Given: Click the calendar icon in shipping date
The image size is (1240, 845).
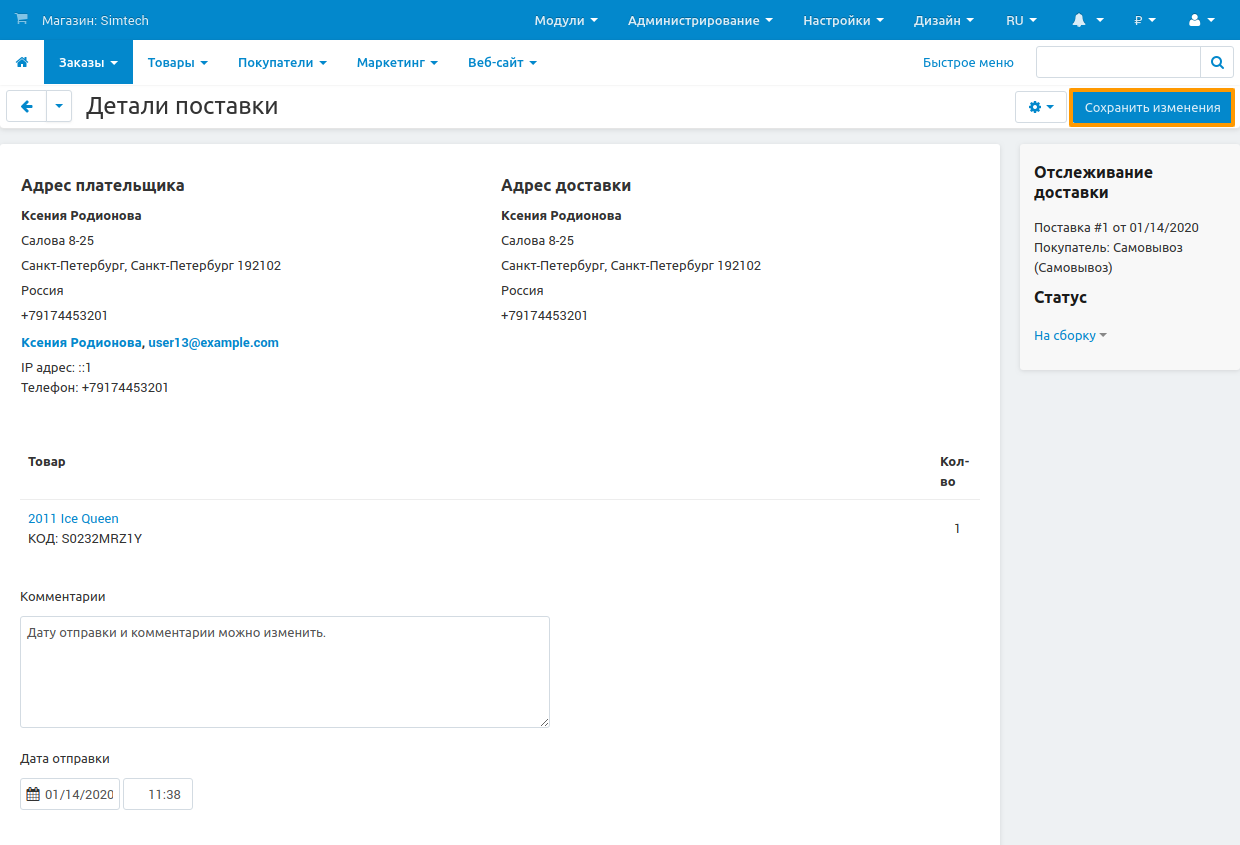Looking at the screenshot, I should point(33,794).
